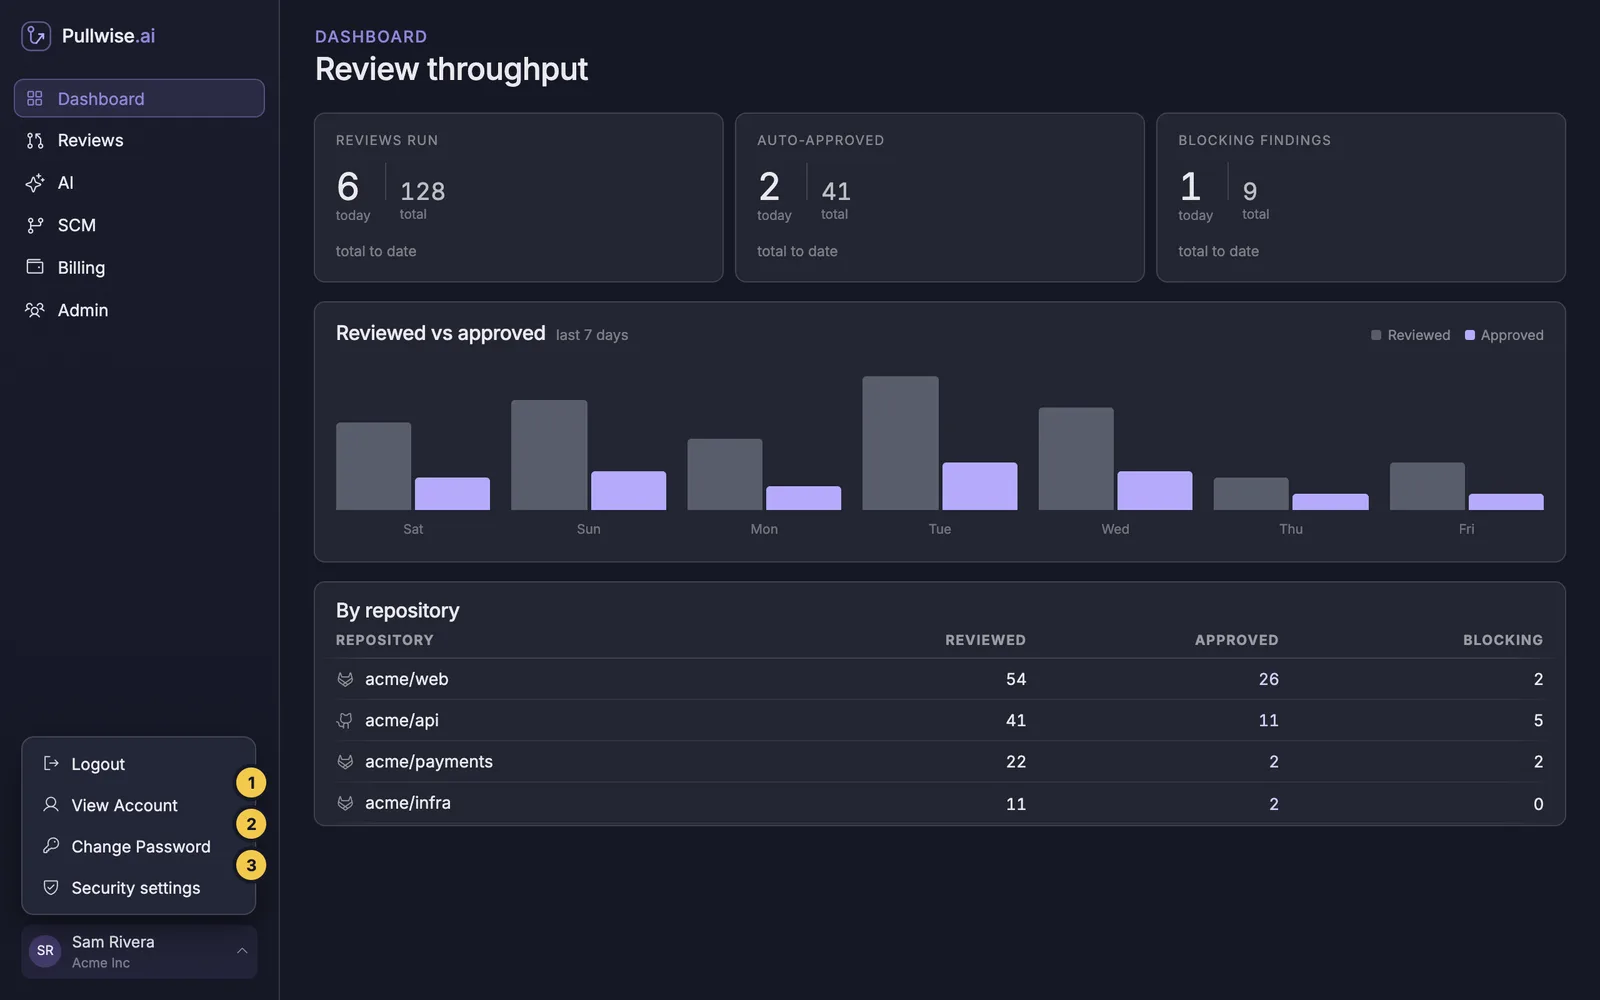
Task: Go to the Reviews nav label
Action: coord(91,141)
